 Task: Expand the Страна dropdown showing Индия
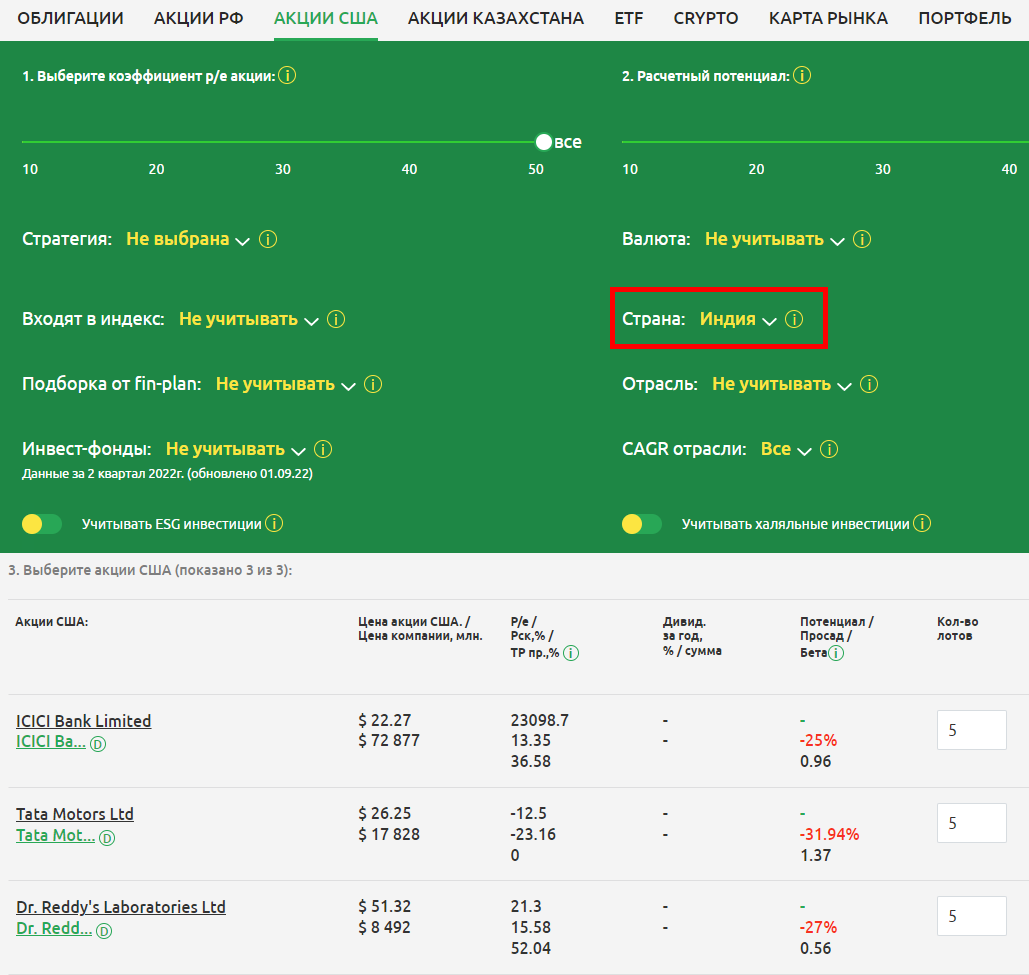[x=738, y=320]
